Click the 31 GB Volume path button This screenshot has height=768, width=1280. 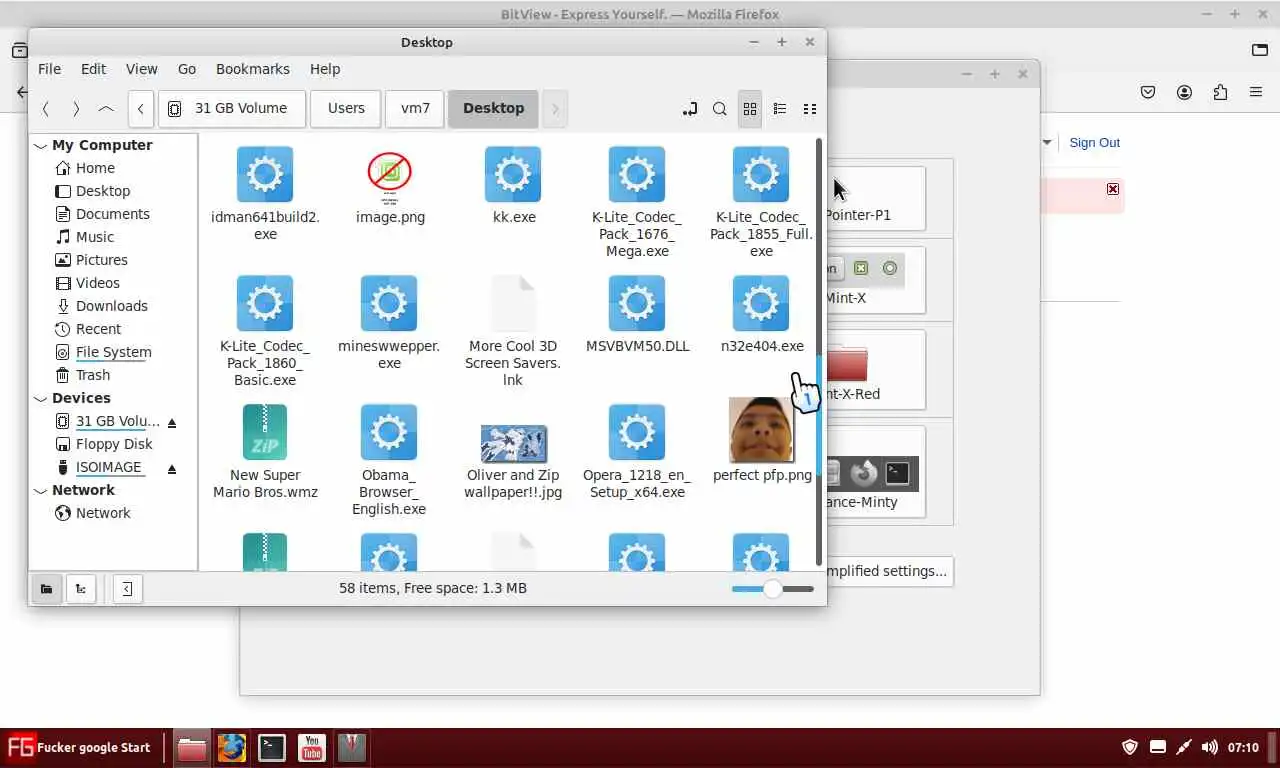[x=232, y=109]
